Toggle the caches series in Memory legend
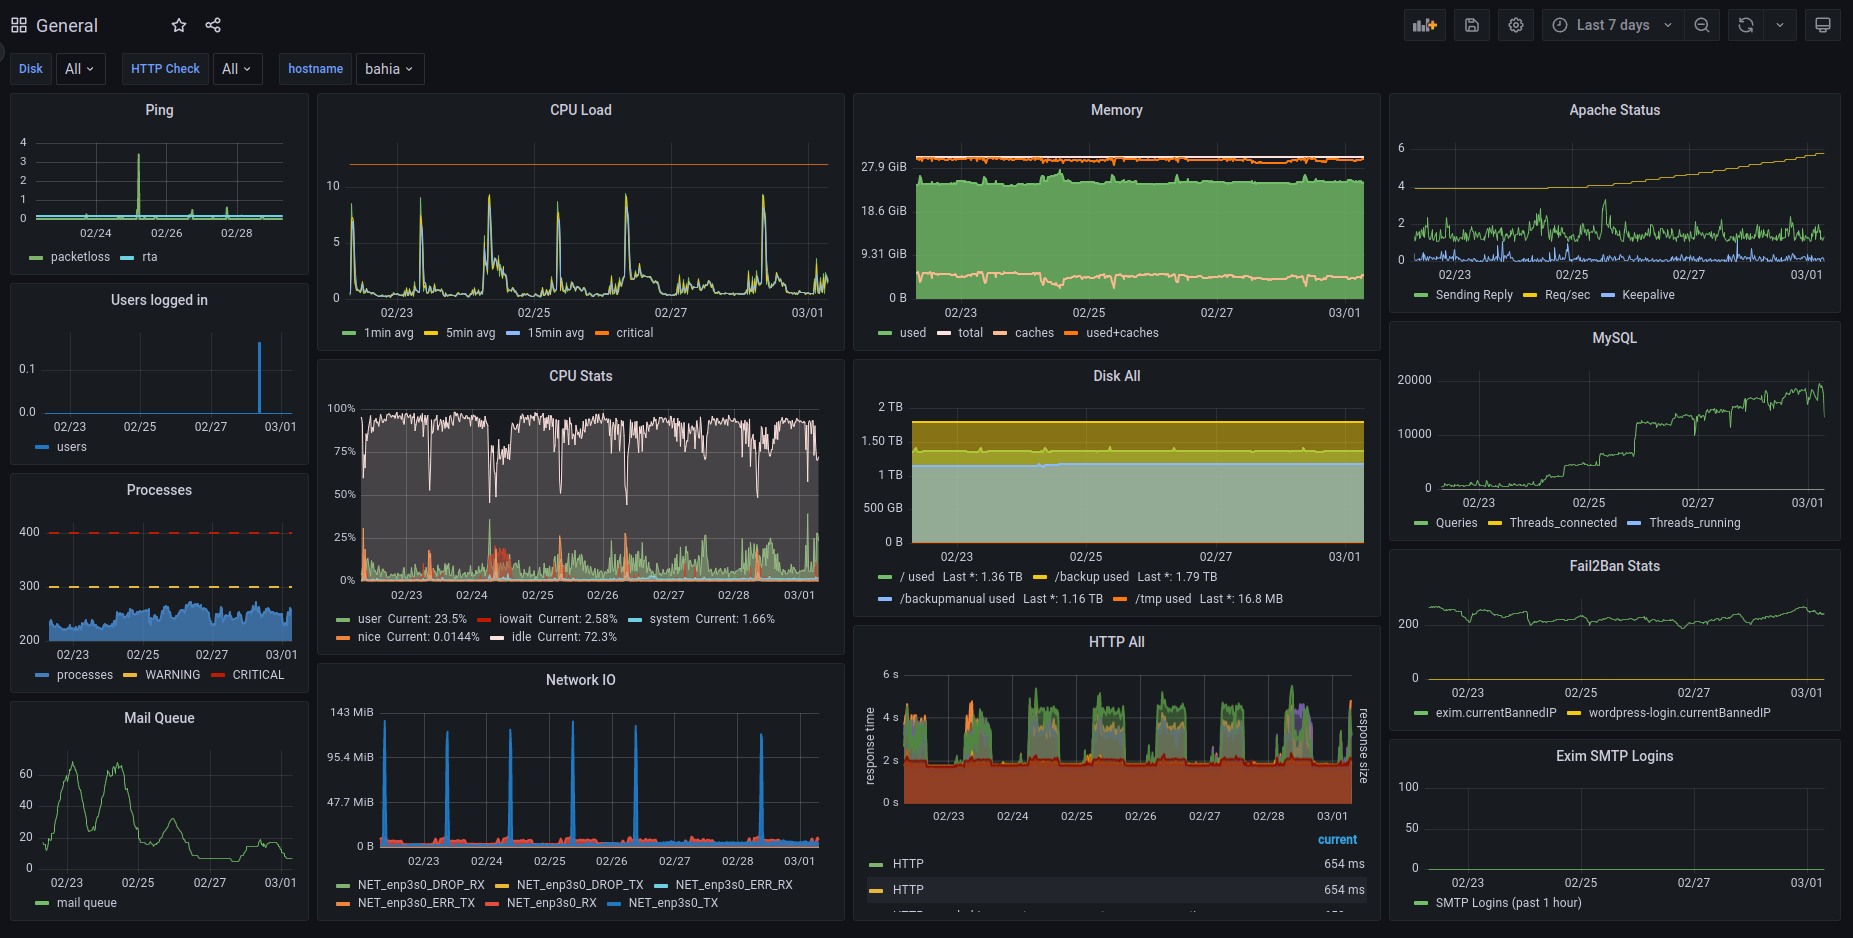1853x938 pixels. point(1034,333)
